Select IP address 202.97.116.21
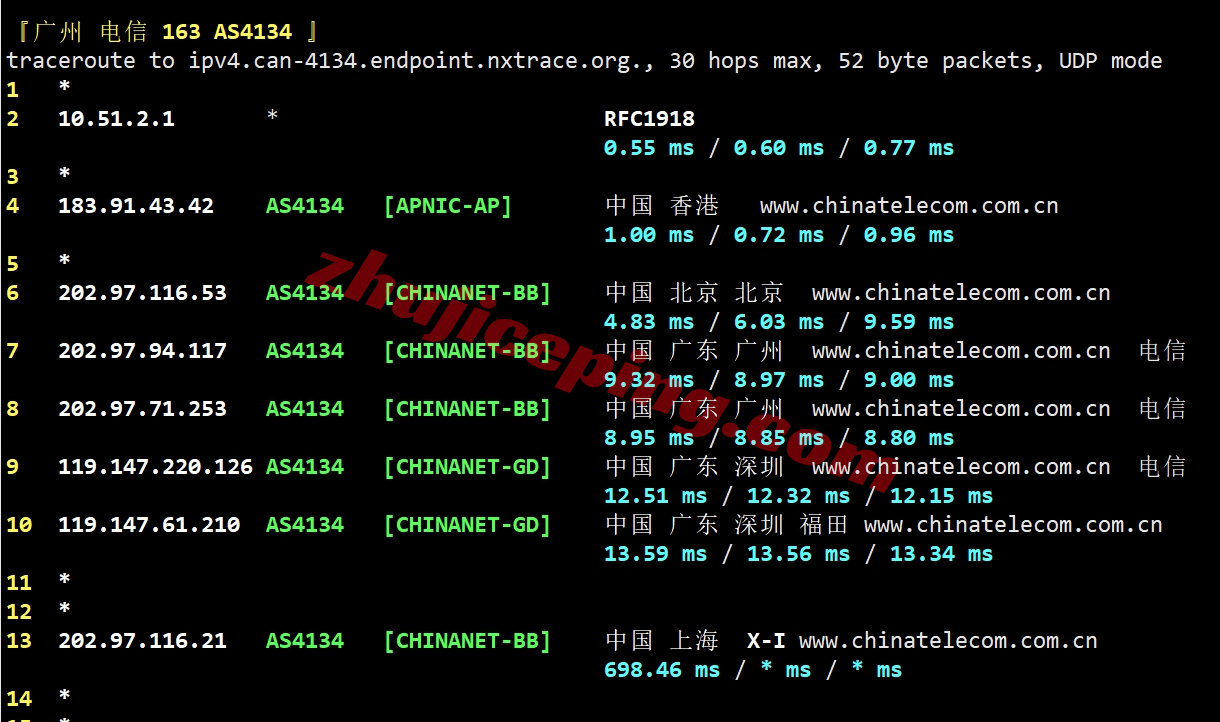This screenshot has height=722, width=1220. pos(142,641)
